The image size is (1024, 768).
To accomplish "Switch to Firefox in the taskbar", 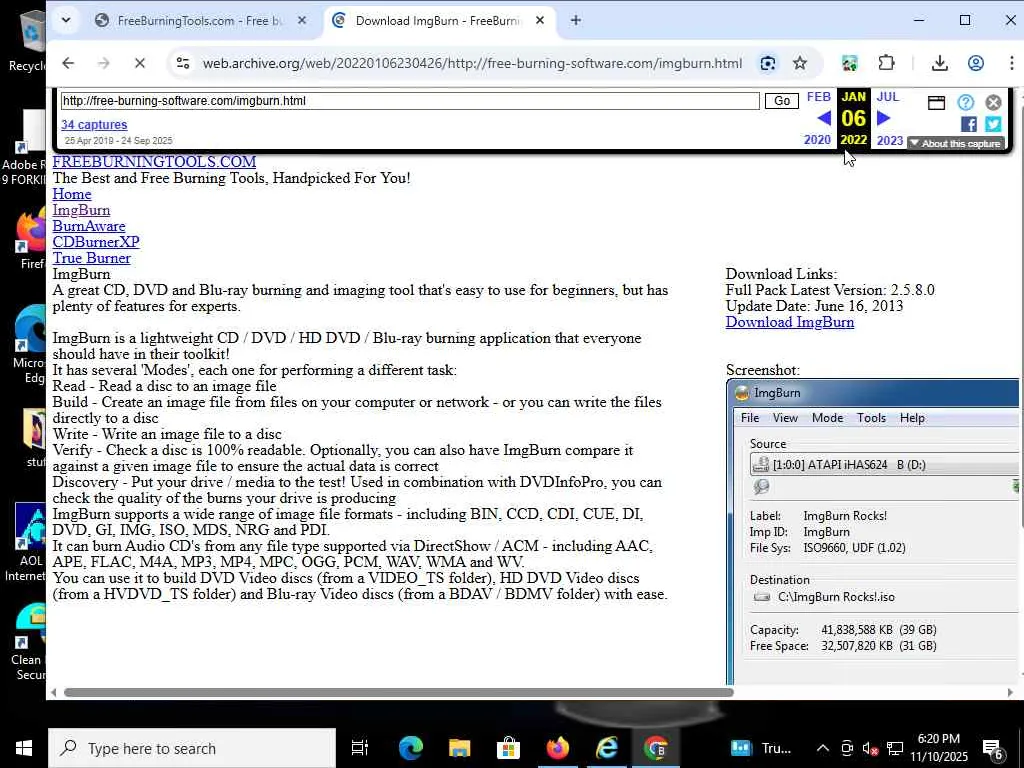I will coord(558,748).
